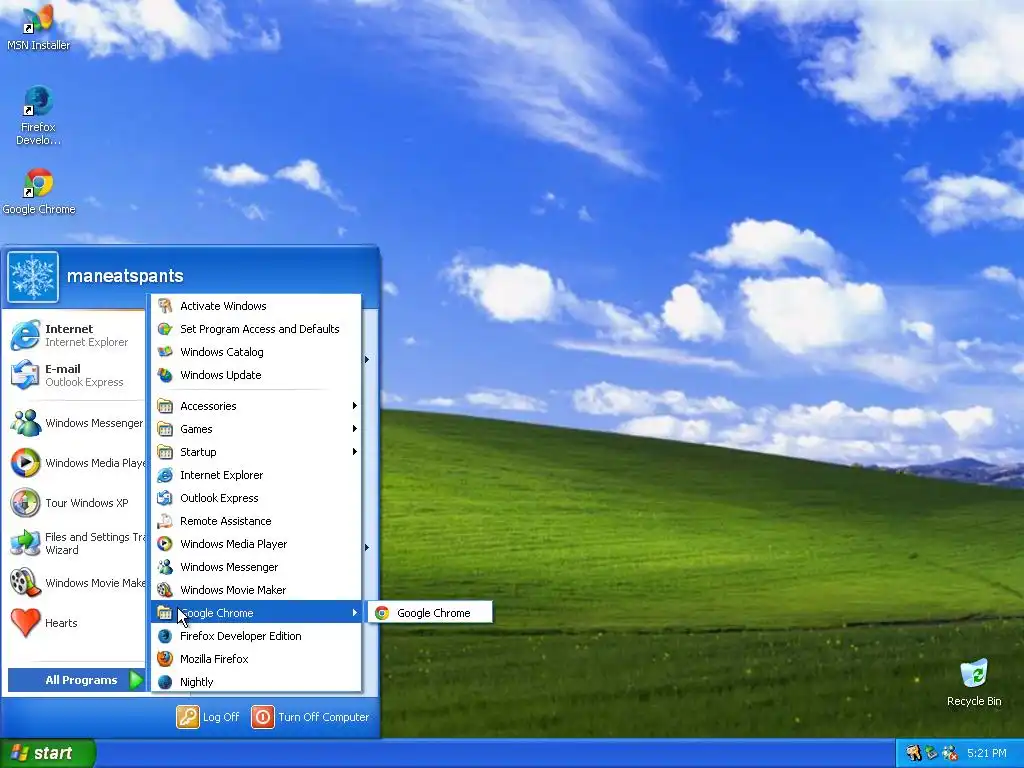Click the Tour Windows XP icon
The height and width of the screenshot is (768, 1024).
25,503
